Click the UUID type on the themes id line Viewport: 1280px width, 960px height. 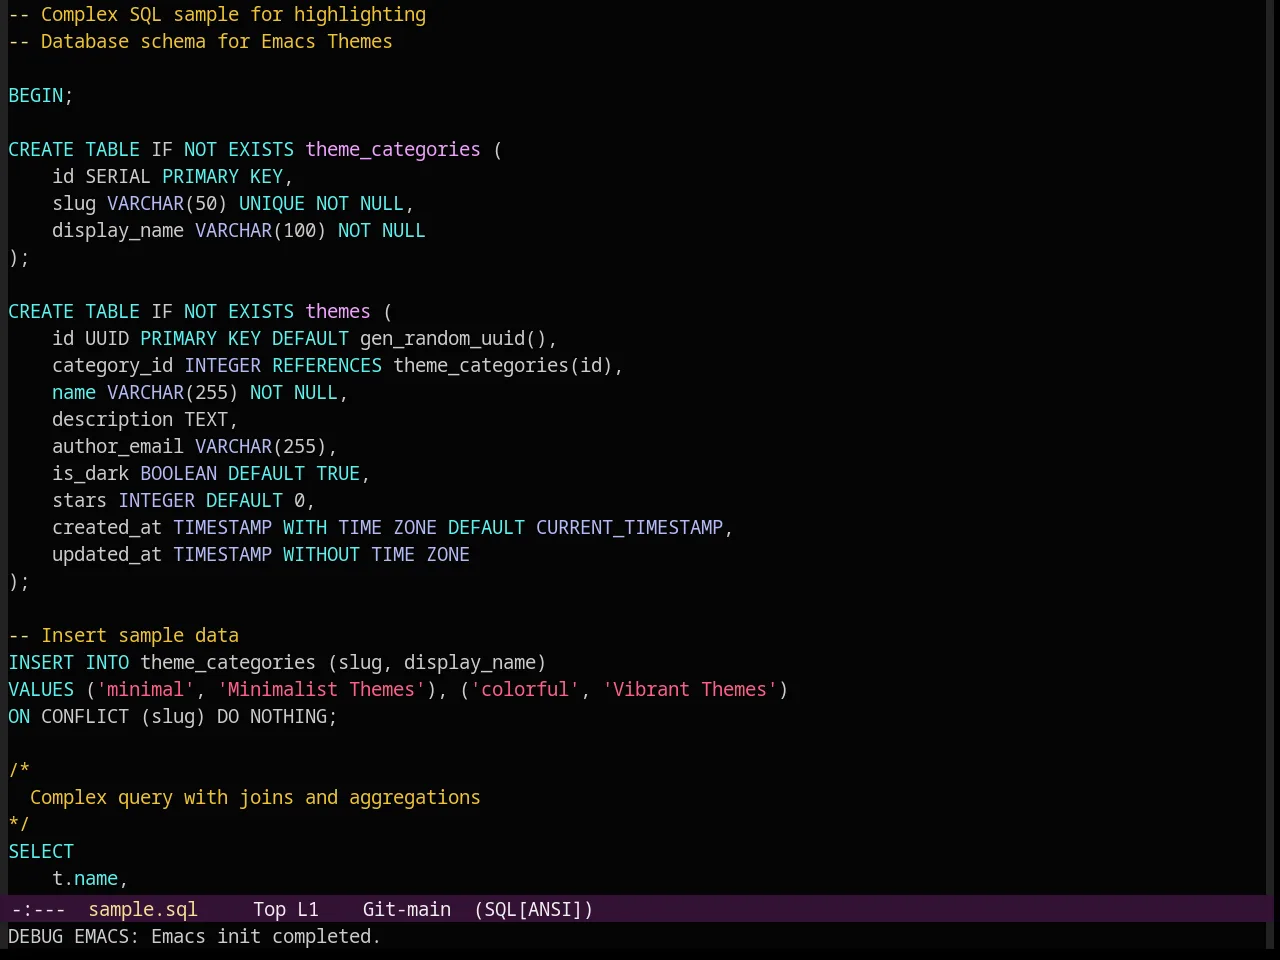coord(107,338)
